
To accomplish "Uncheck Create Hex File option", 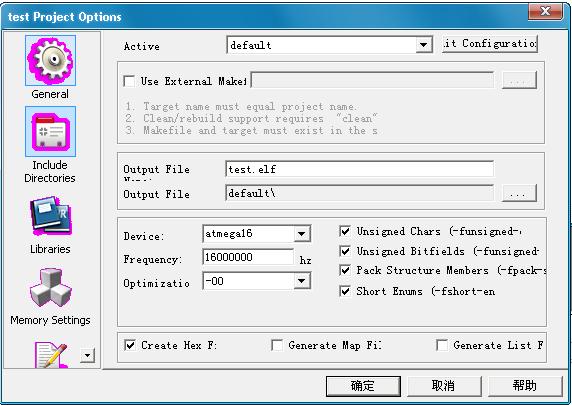I will coord(130,345).
